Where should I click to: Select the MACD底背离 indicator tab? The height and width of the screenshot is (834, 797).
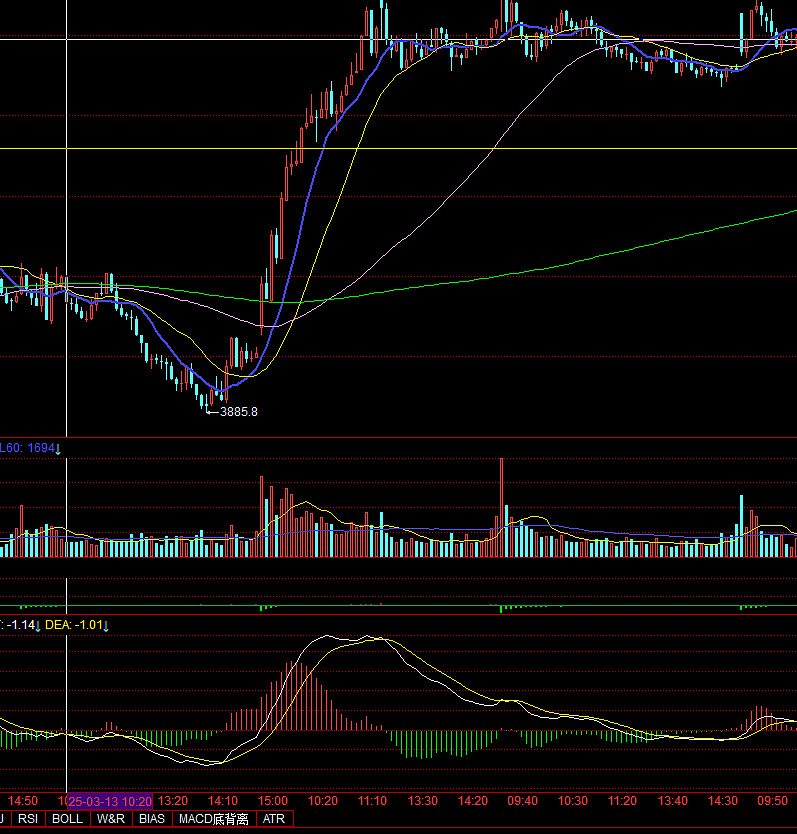click(x=214, y=819)
